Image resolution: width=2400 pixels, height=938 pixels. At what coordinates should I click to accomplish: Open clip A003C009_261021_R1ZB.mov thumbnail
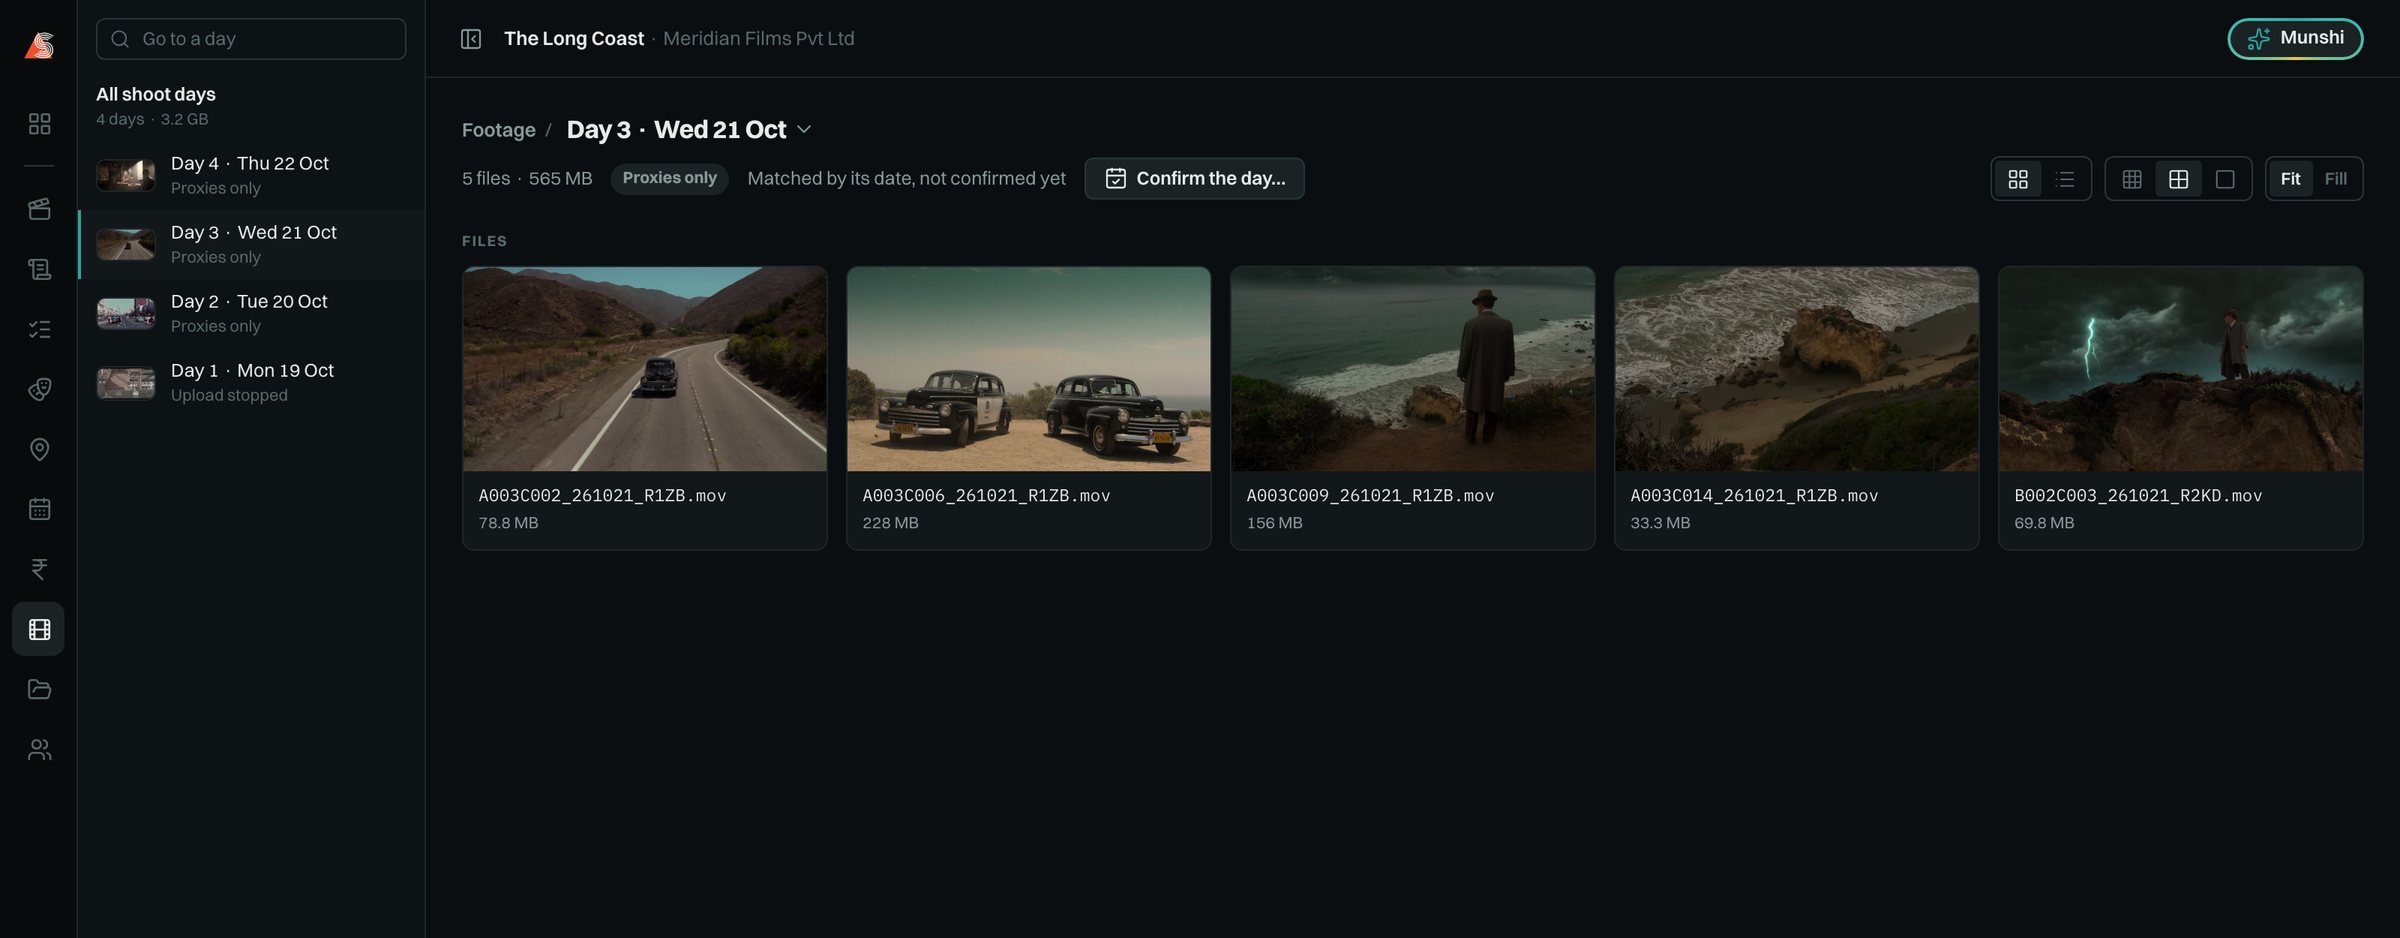coord(1413,369)
